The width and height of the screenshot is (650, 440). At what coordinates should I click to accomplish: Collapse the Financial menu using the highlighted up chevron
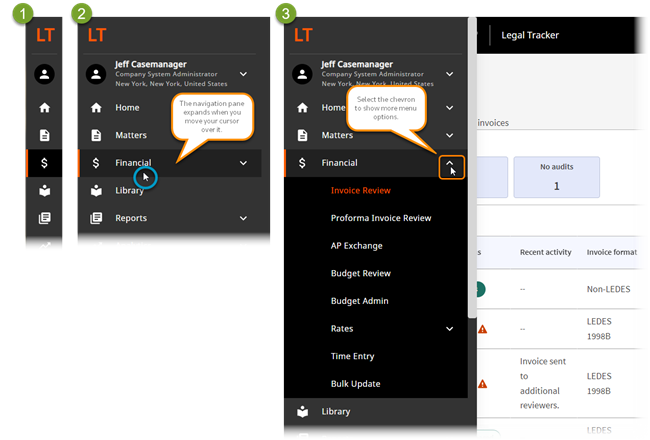pos(450,163)
